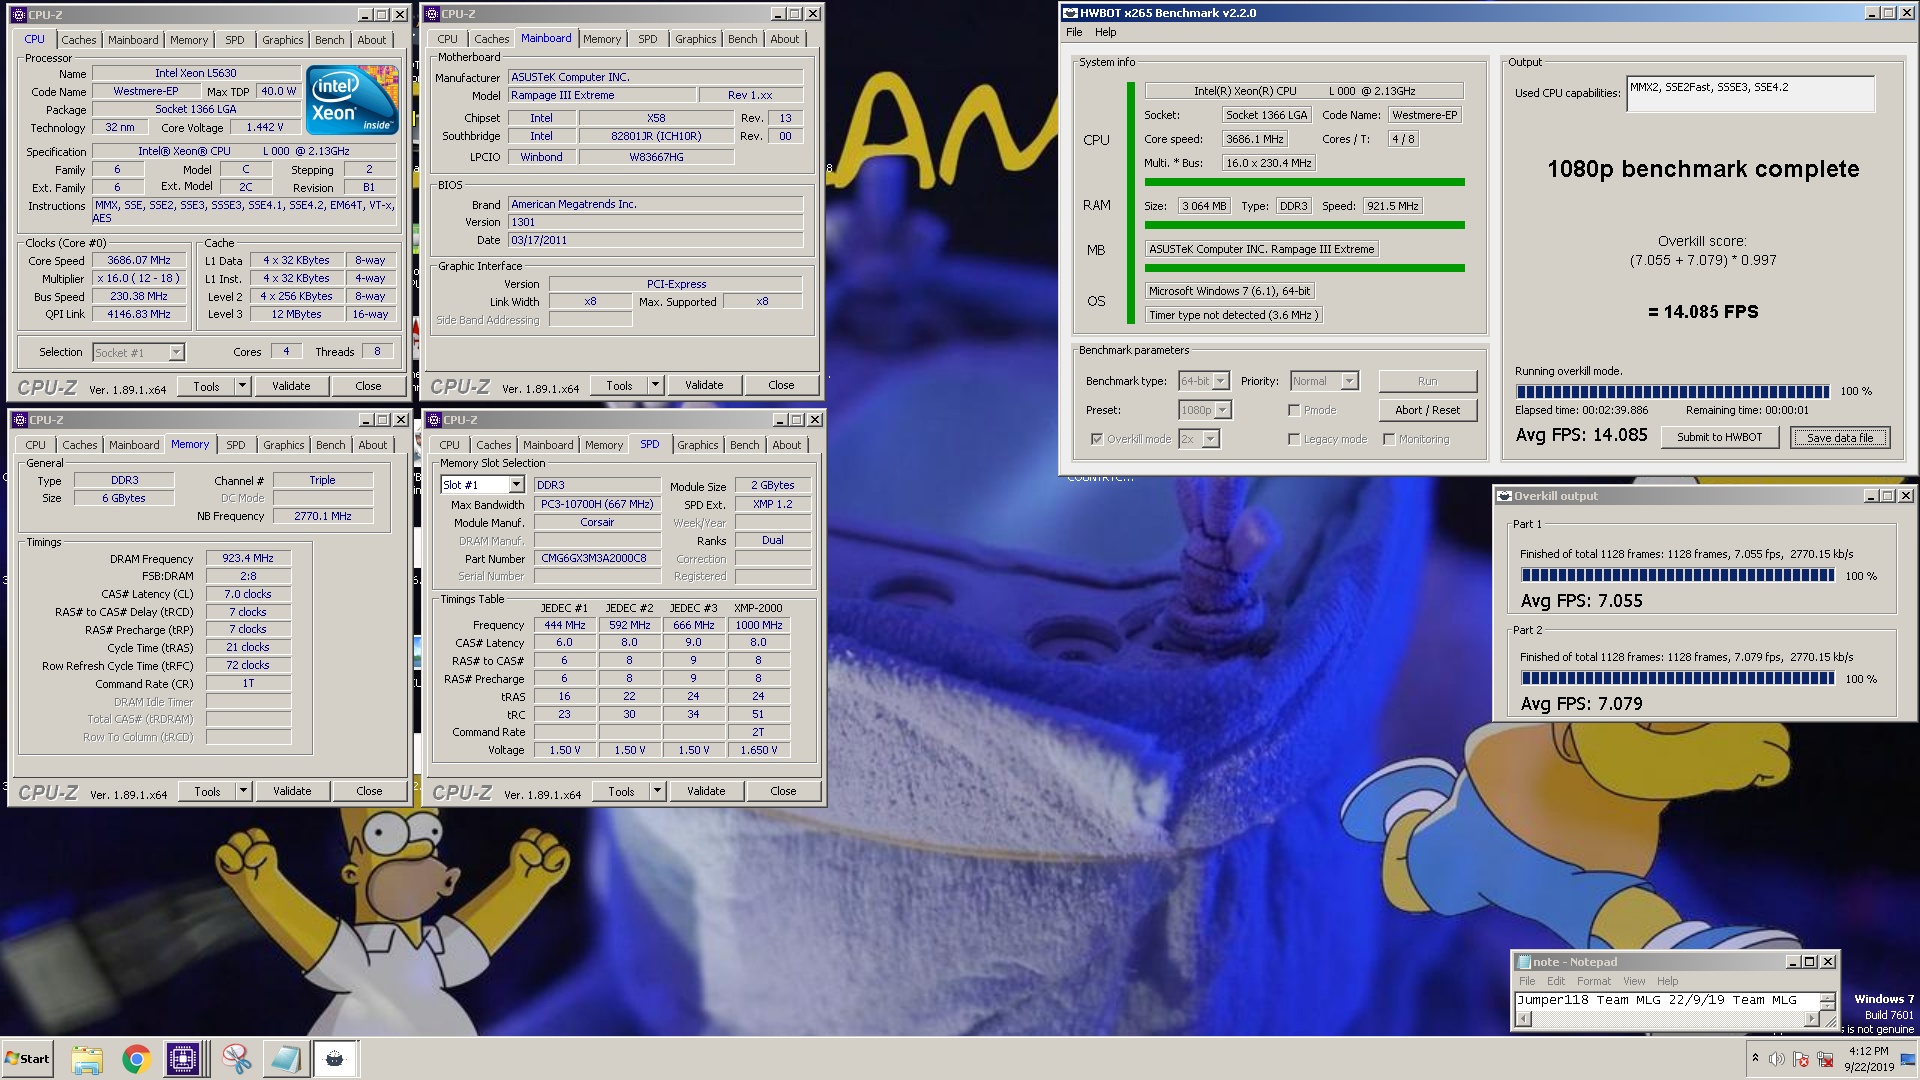
Task: Expand Tools arrow in the CPU-Z Mainboard window
Action: 655,385
